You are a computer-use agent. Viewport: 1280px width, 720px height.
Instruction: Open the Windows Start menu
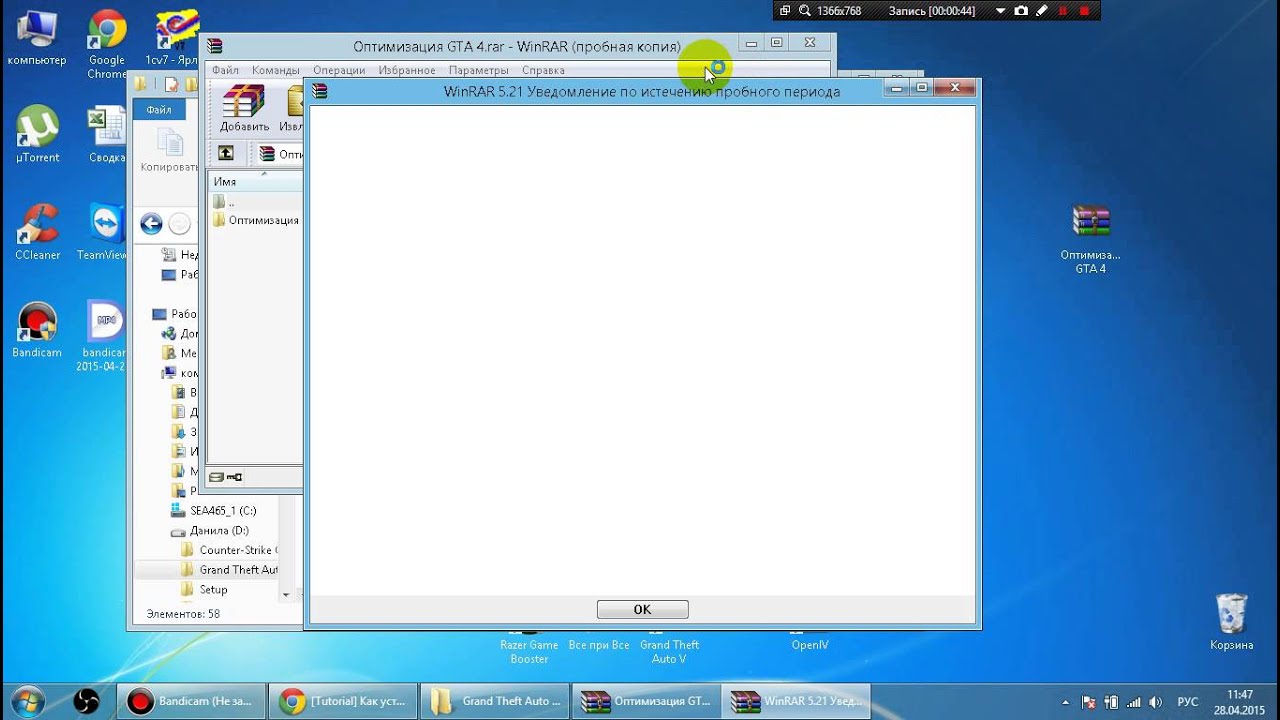27,701
